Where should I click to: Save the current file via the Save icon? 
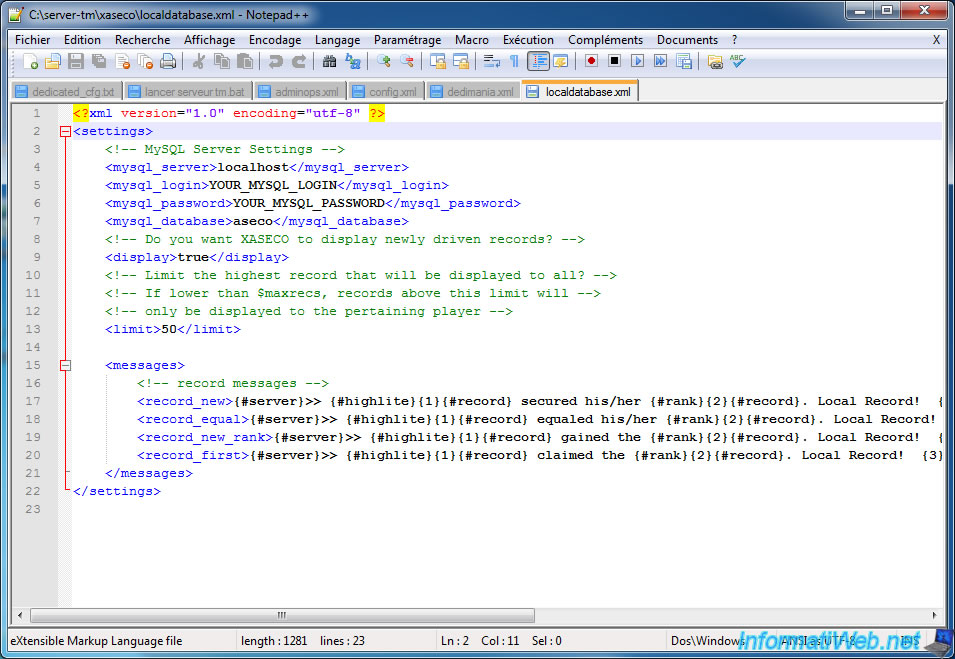pyautogui.click(x=76, y=61)
